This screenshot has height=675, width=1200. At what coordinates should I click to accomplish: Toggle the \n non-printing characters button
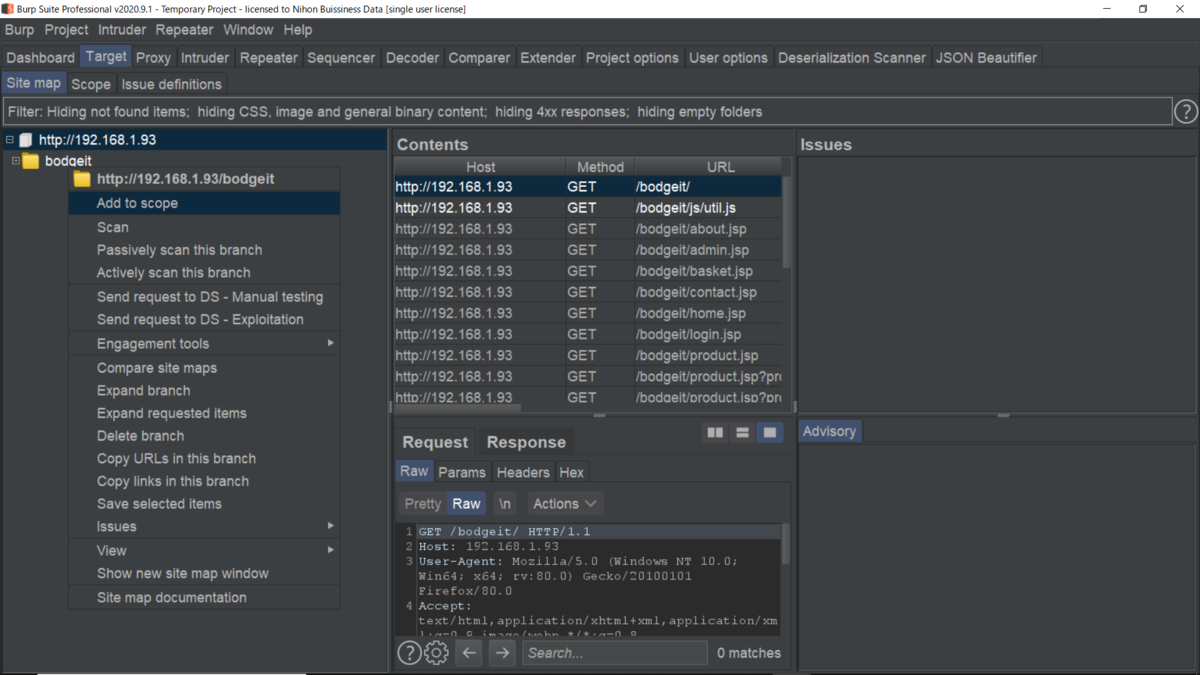505,504
